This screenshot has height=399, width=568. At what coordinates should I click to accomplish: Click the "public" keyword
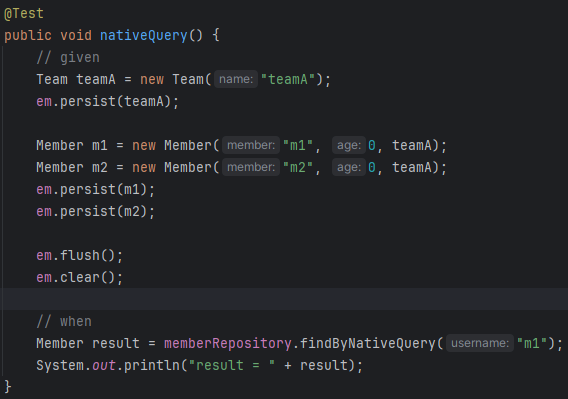(28, 36)
